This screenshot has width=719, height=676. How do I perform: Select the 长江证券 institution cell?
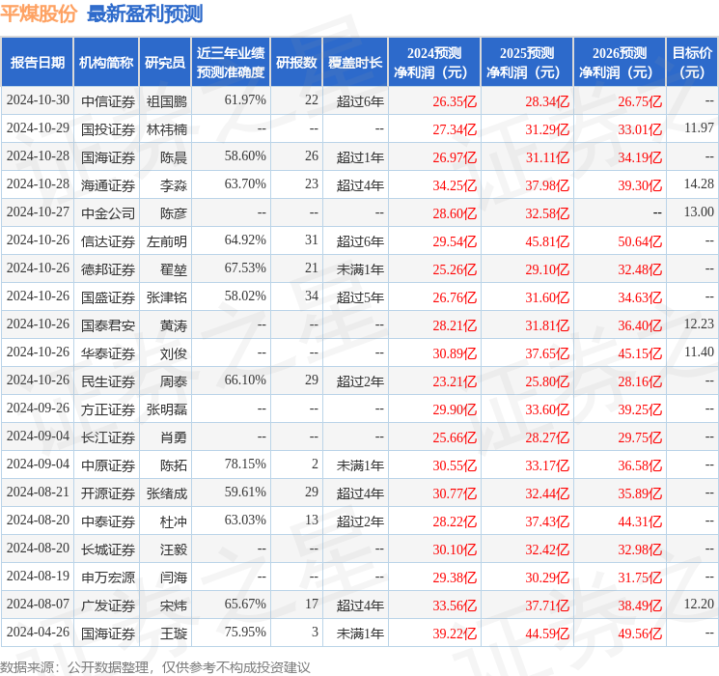tap(108, 437)
